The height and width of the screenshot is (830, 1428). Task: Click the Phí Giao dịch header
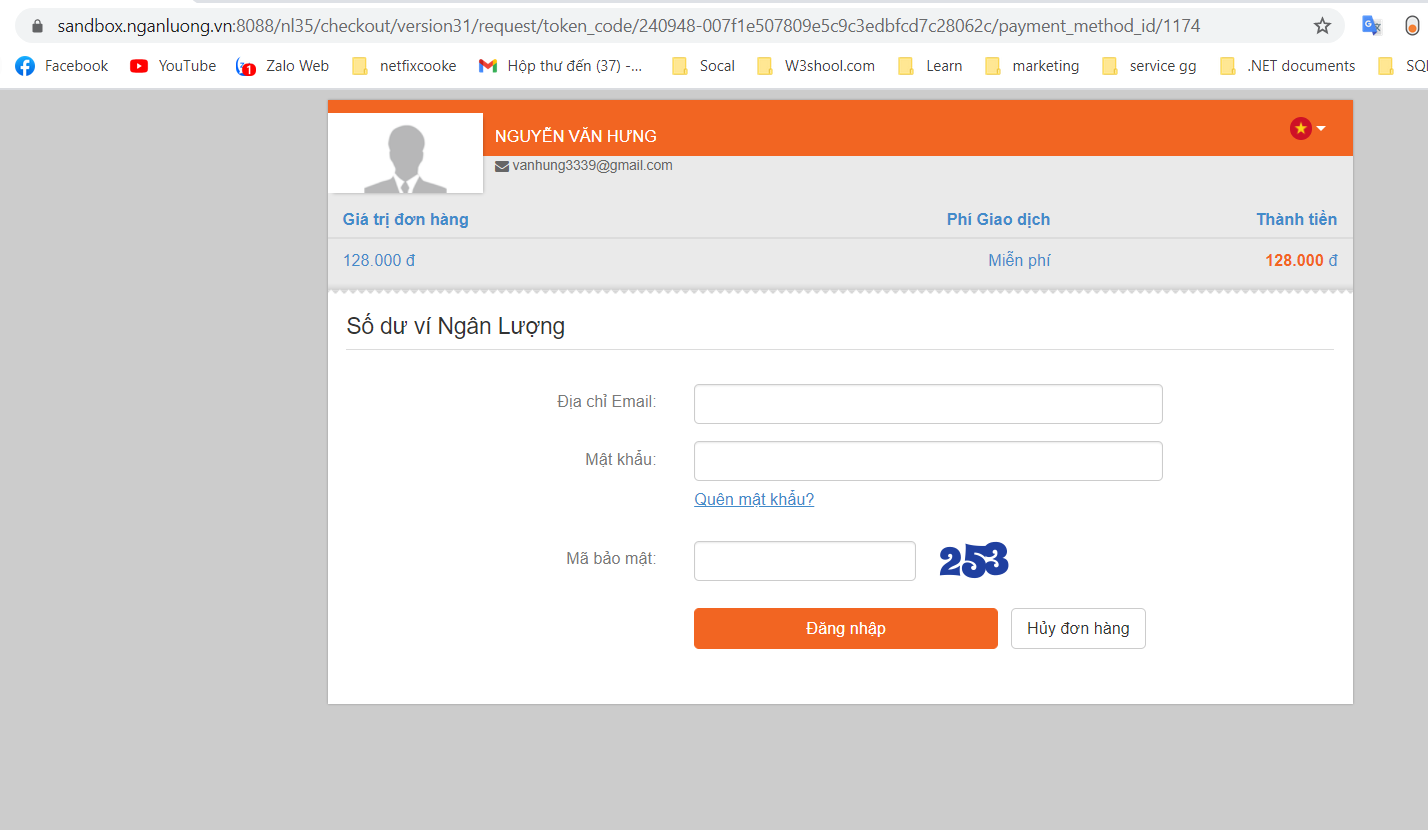coord(998,219)
